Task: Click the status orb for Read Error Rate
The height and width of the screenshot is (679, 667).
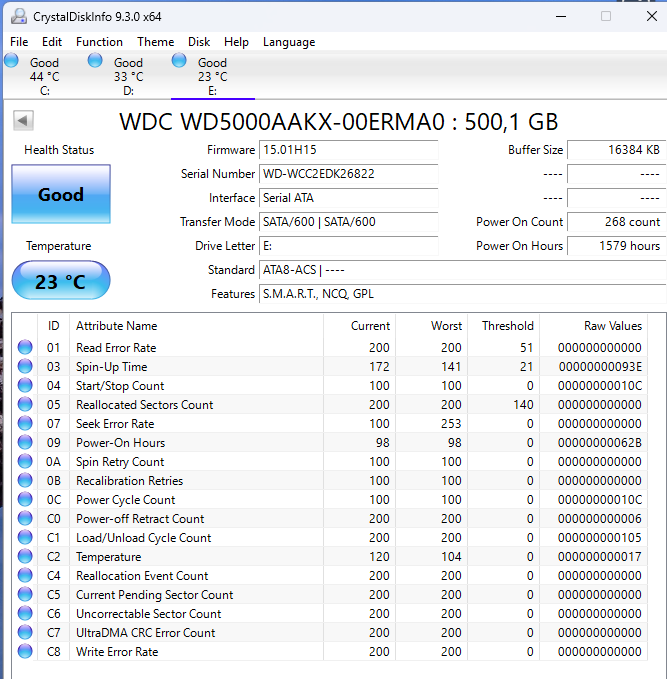Action: point(25,348)
